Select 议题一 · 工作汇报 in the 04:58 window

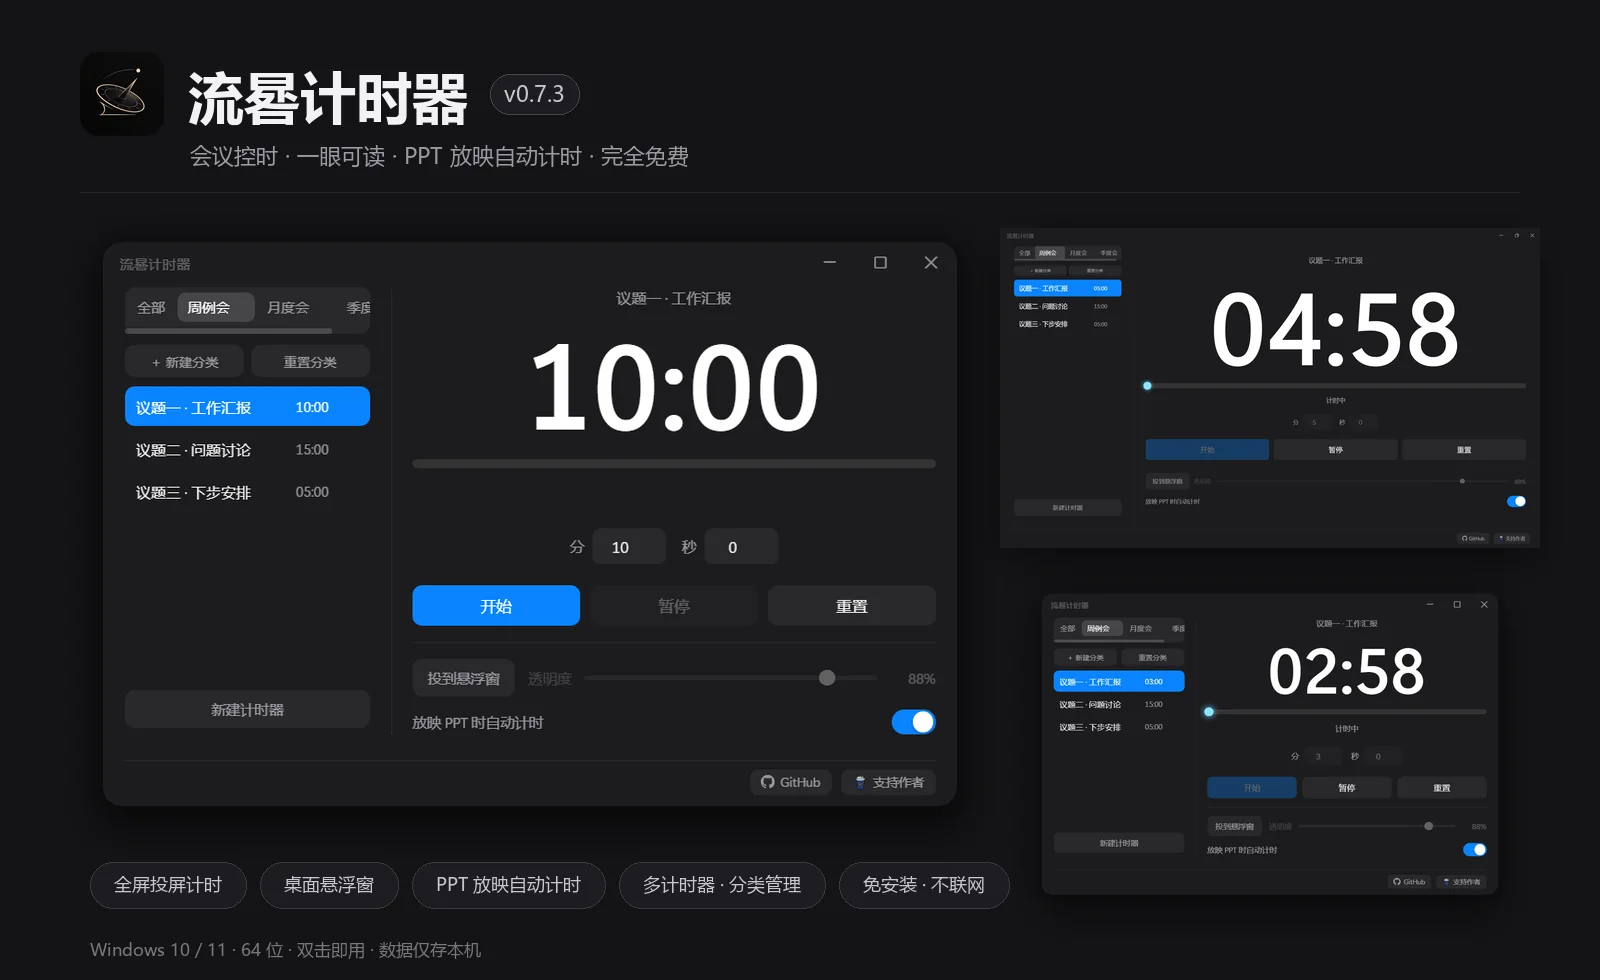(x=1067, y=288)
